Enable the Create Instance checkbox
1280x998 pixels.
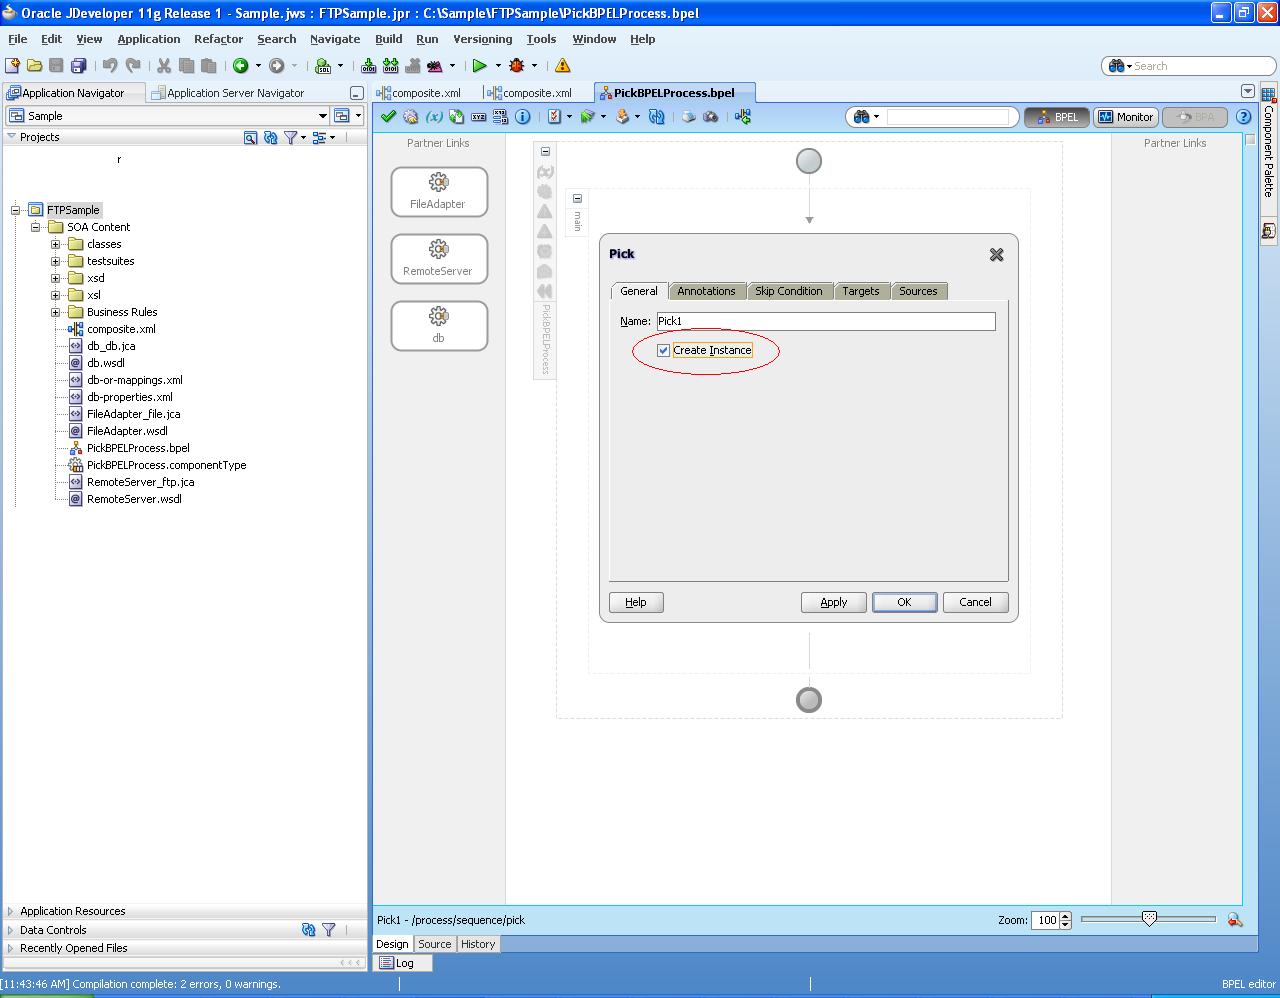point(664,350)
